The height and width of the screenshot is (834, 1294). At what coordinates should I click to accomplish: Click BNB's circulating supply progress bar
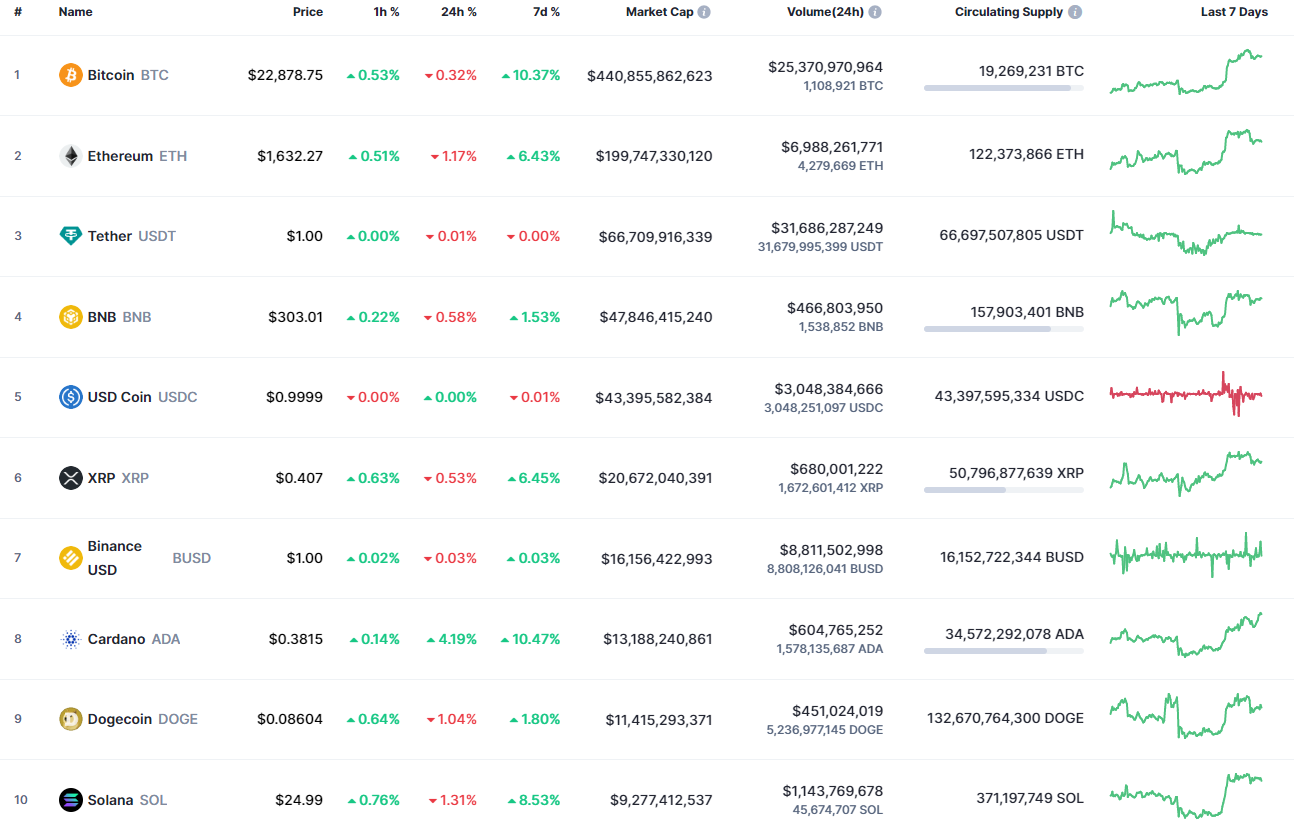coord(1003,329)
